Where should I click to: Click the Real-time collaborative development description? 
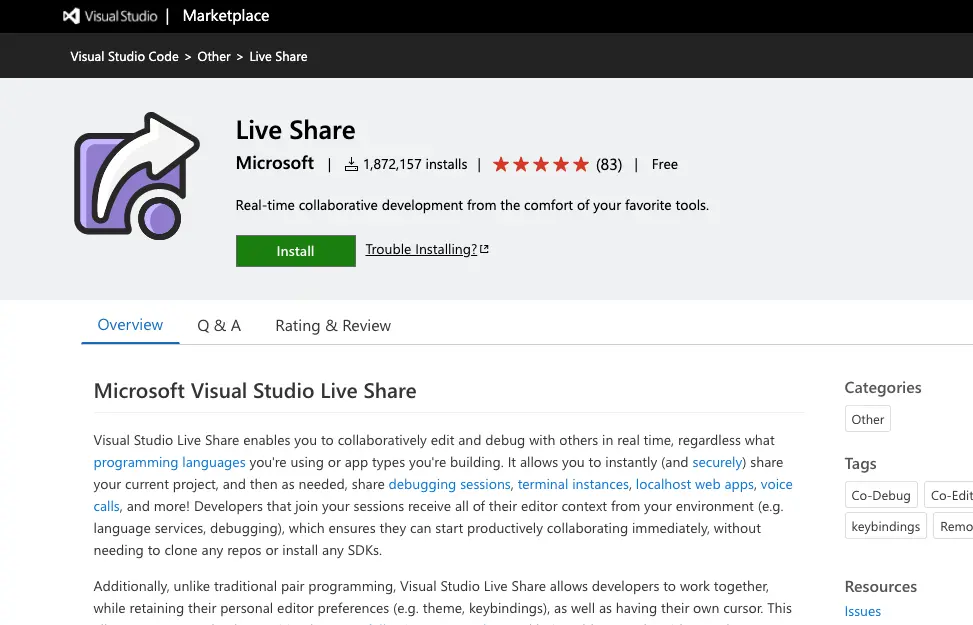coord(472,205)
